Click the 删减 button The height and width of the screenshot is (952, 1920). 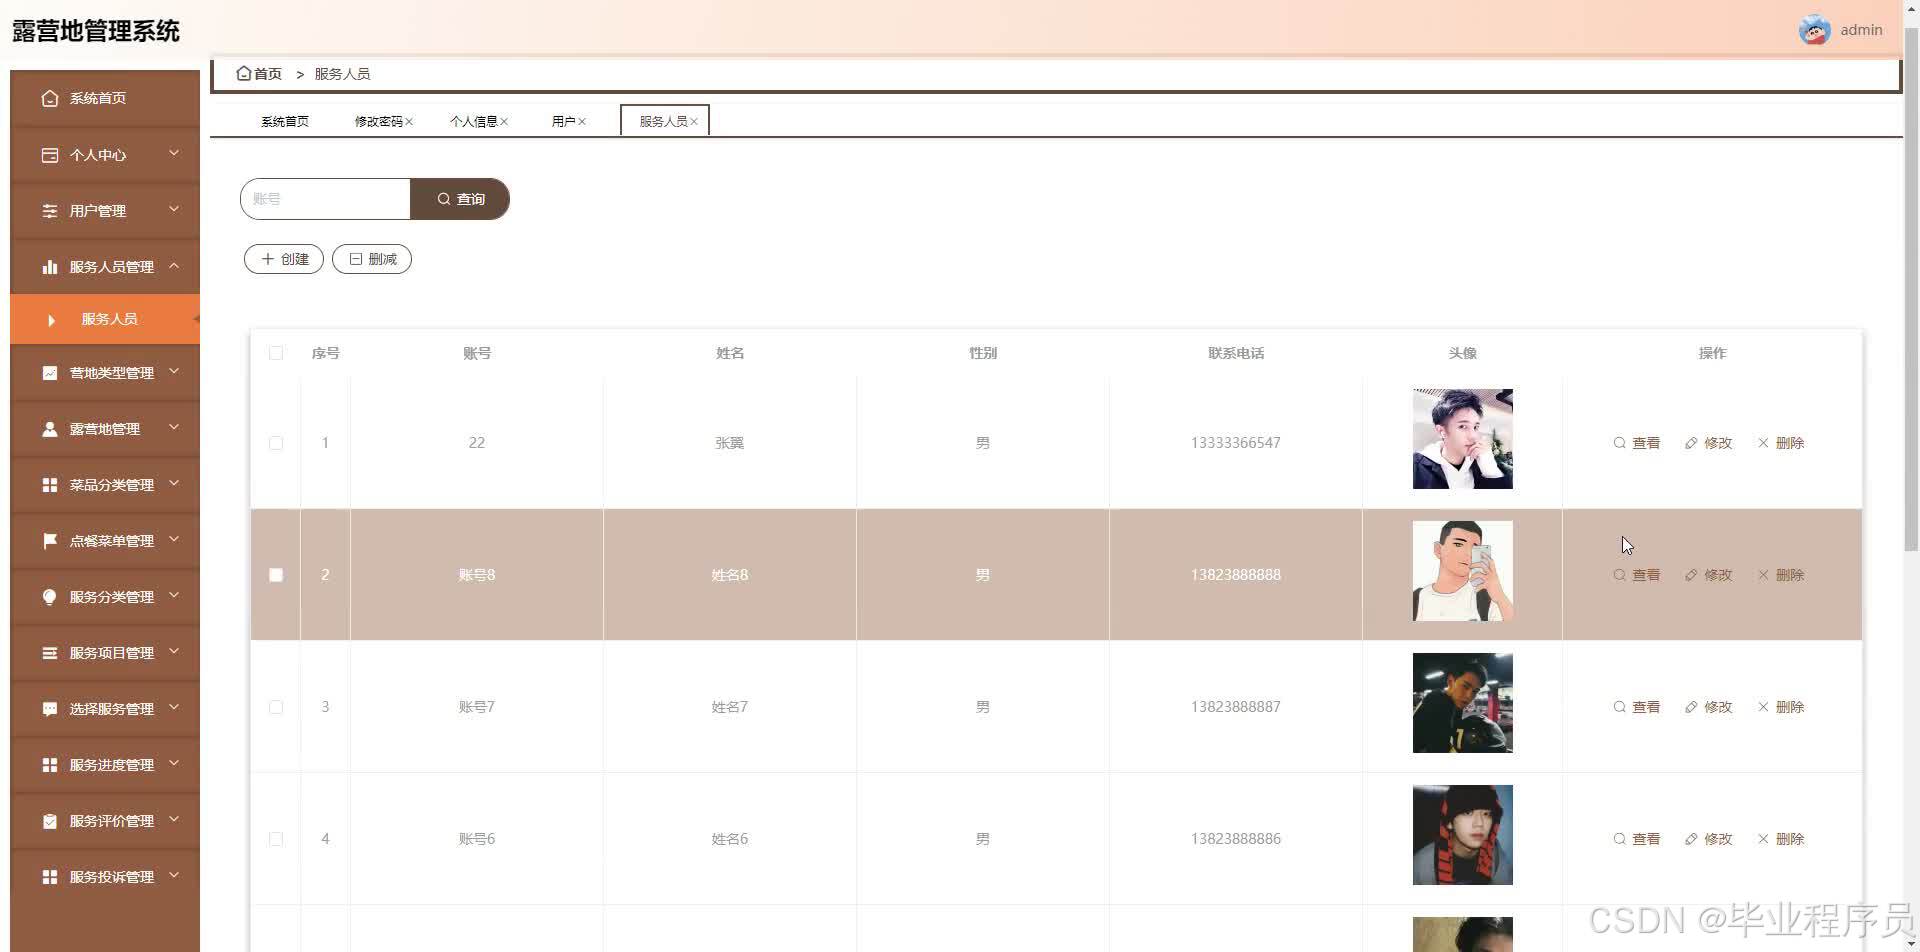tap(372, 259)
